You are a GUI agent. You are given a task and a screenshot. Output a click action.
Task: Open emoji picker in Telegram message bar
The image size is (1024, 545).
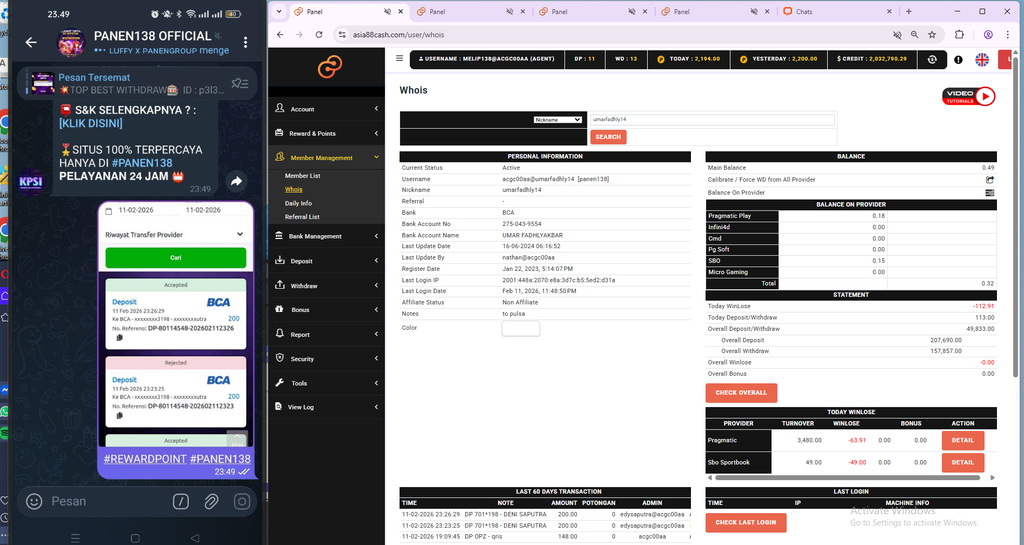coord(34,501)
